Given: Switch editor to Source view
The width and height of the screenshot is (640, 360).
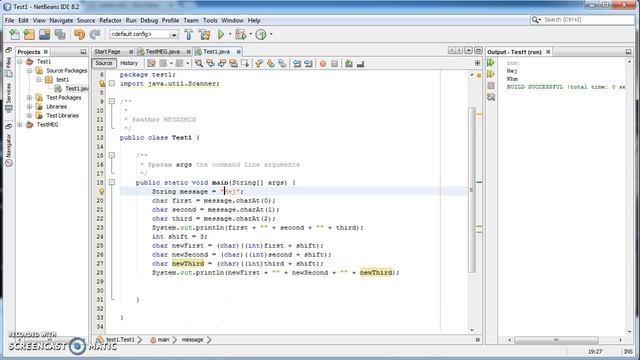Looking at the screenshot, I should tap(104, 63).
